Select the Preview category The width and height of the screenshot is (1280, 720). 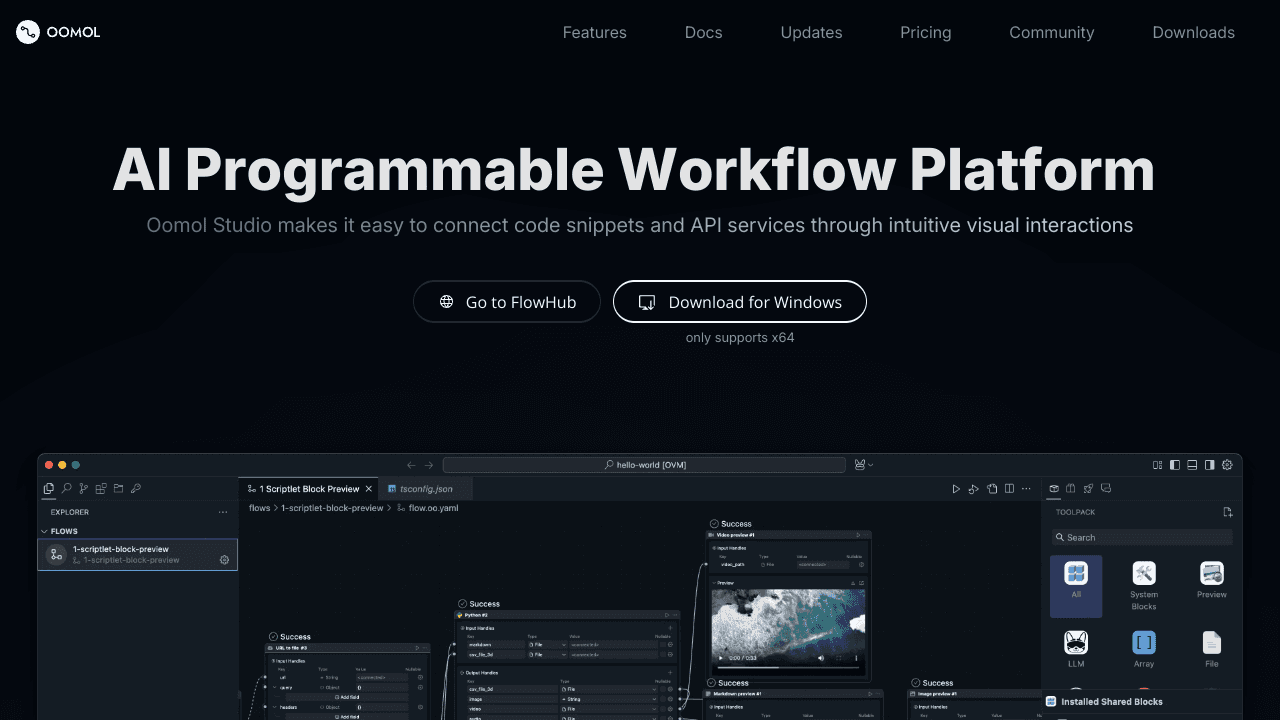1212,580
